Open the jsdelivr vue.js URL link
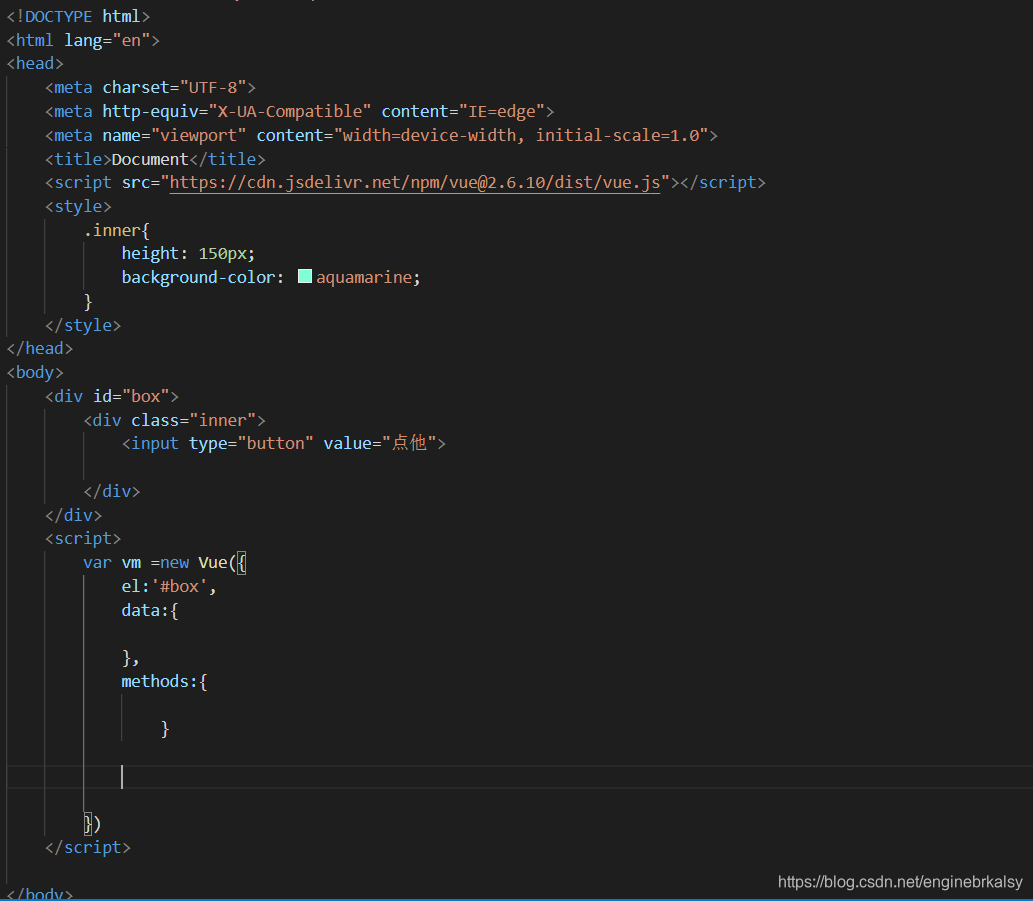The image size is (1033, 901). coord(414,182)
